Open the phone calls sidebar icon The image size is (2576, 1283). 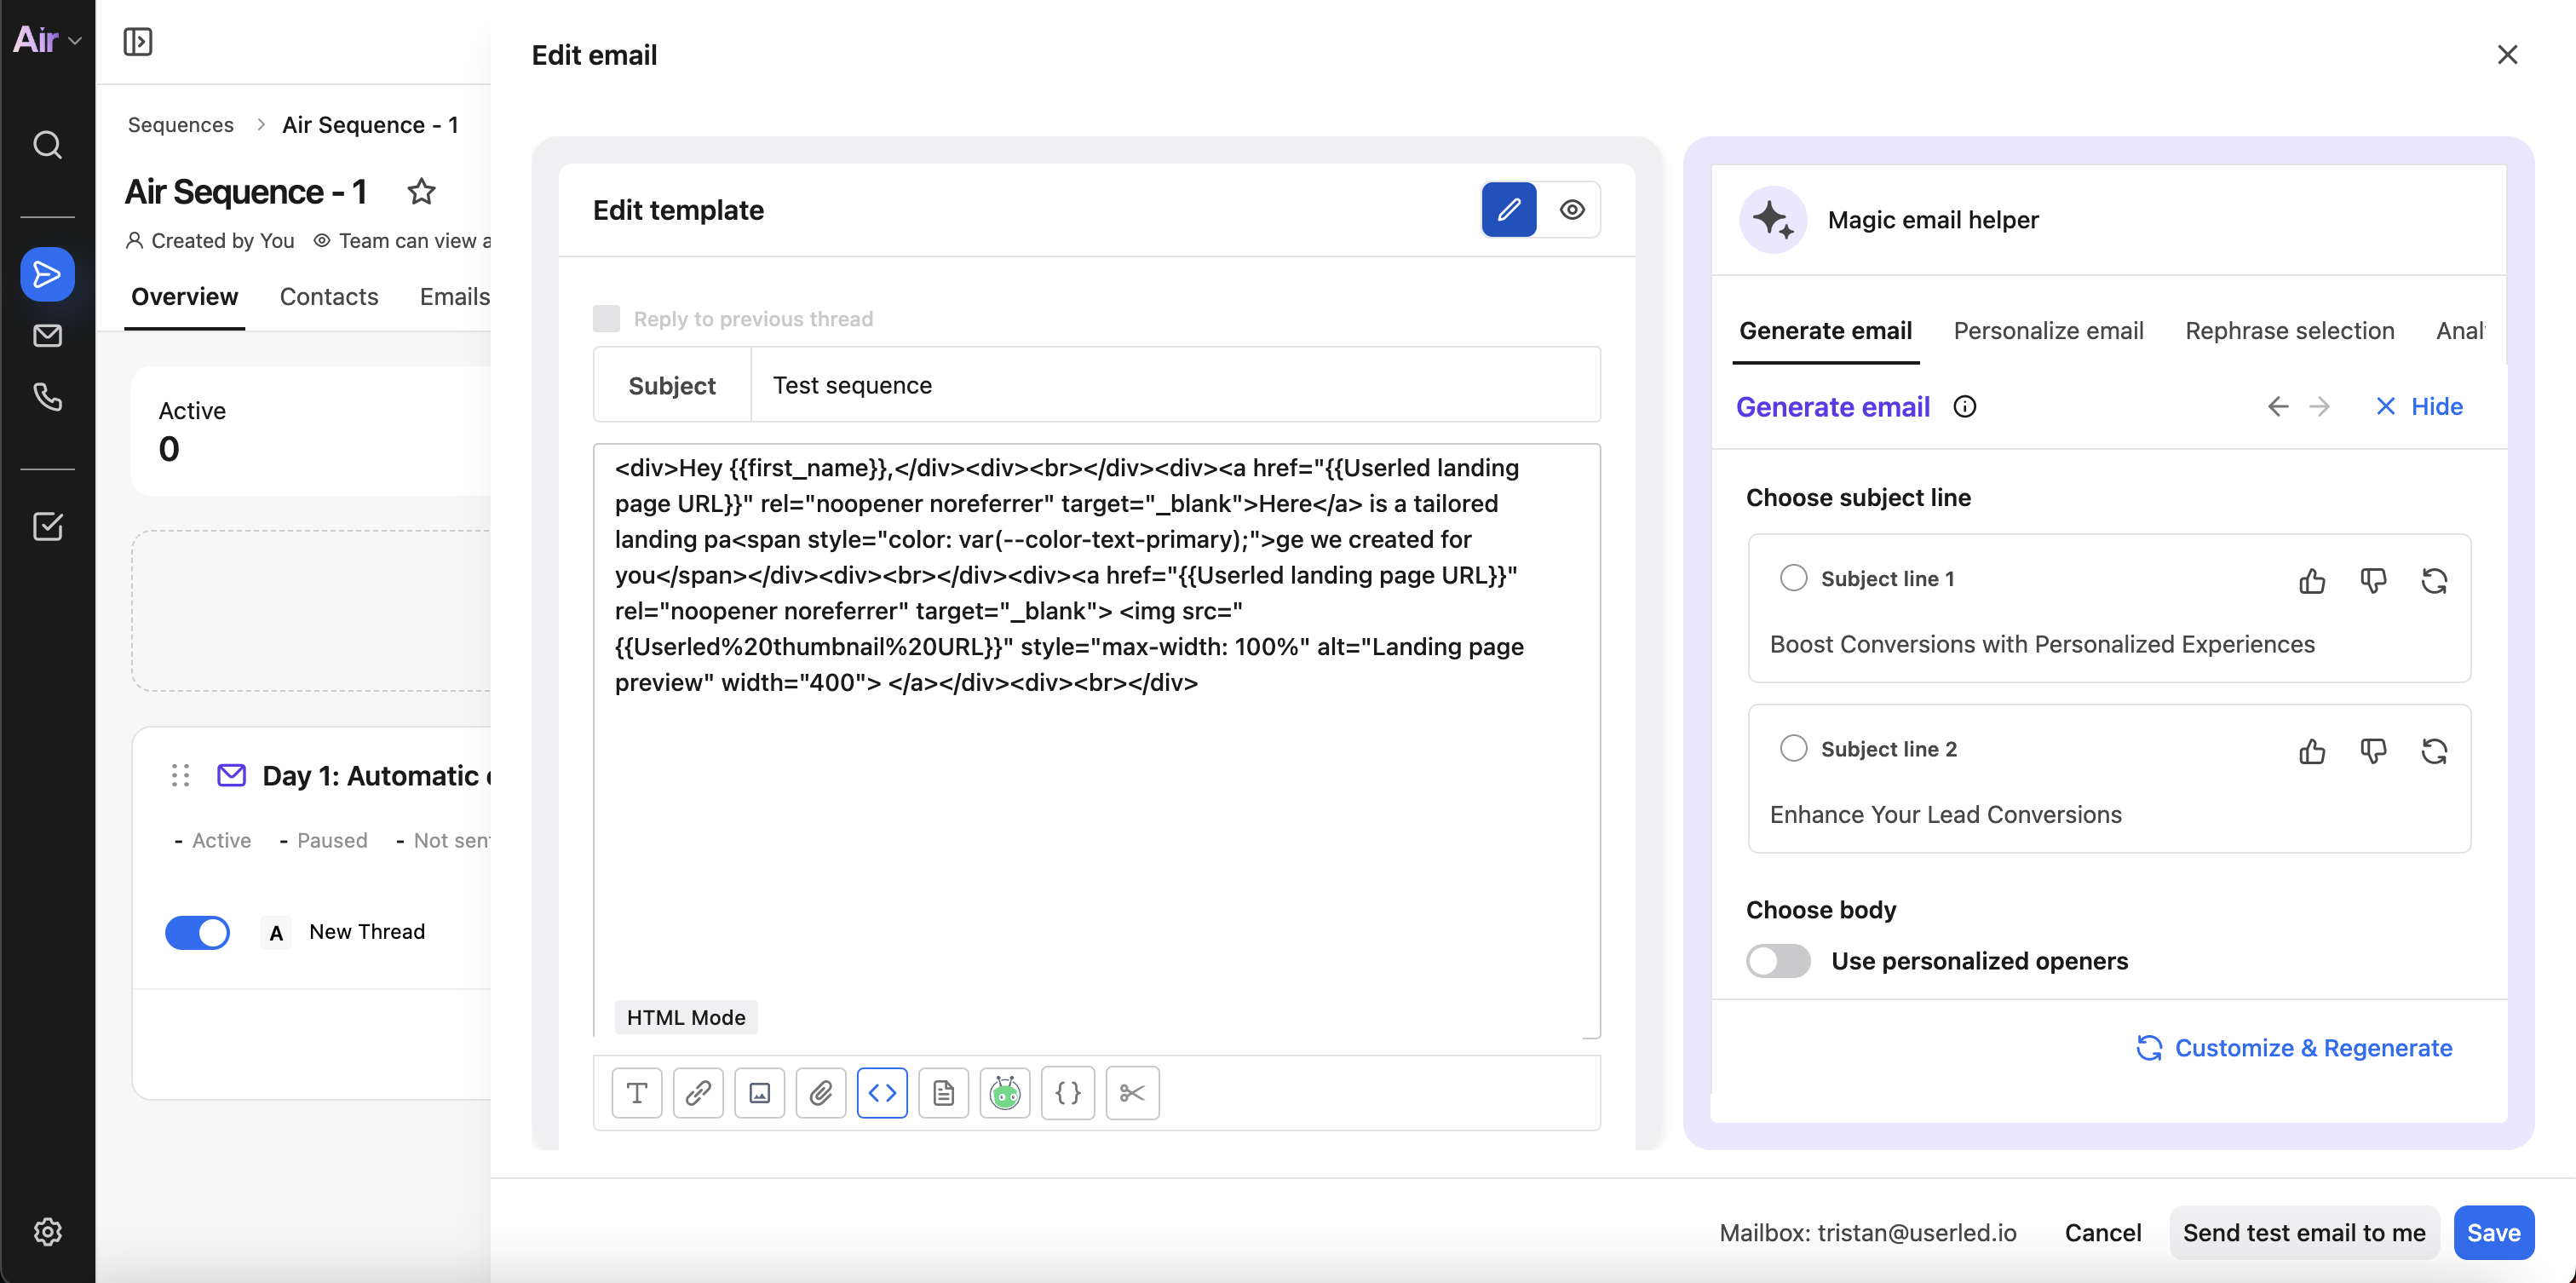click(47, 398)
